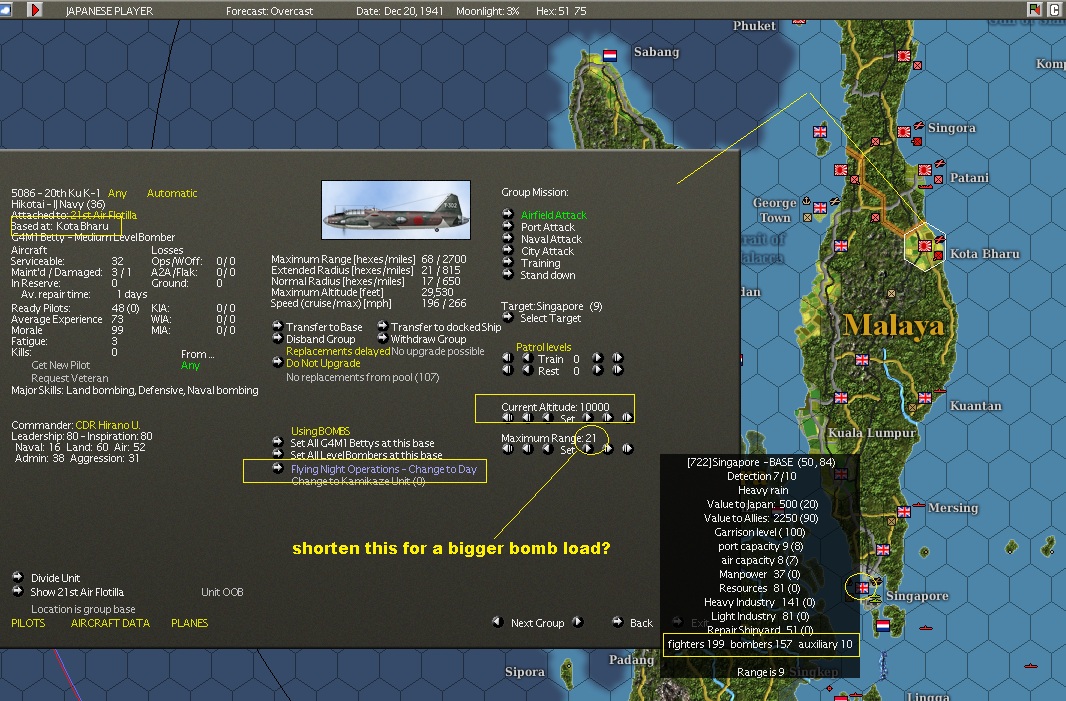Click the red end-turn arrow in top bar
The width and height of the screenshot is (1066, 701).
[x=35, y=10]
